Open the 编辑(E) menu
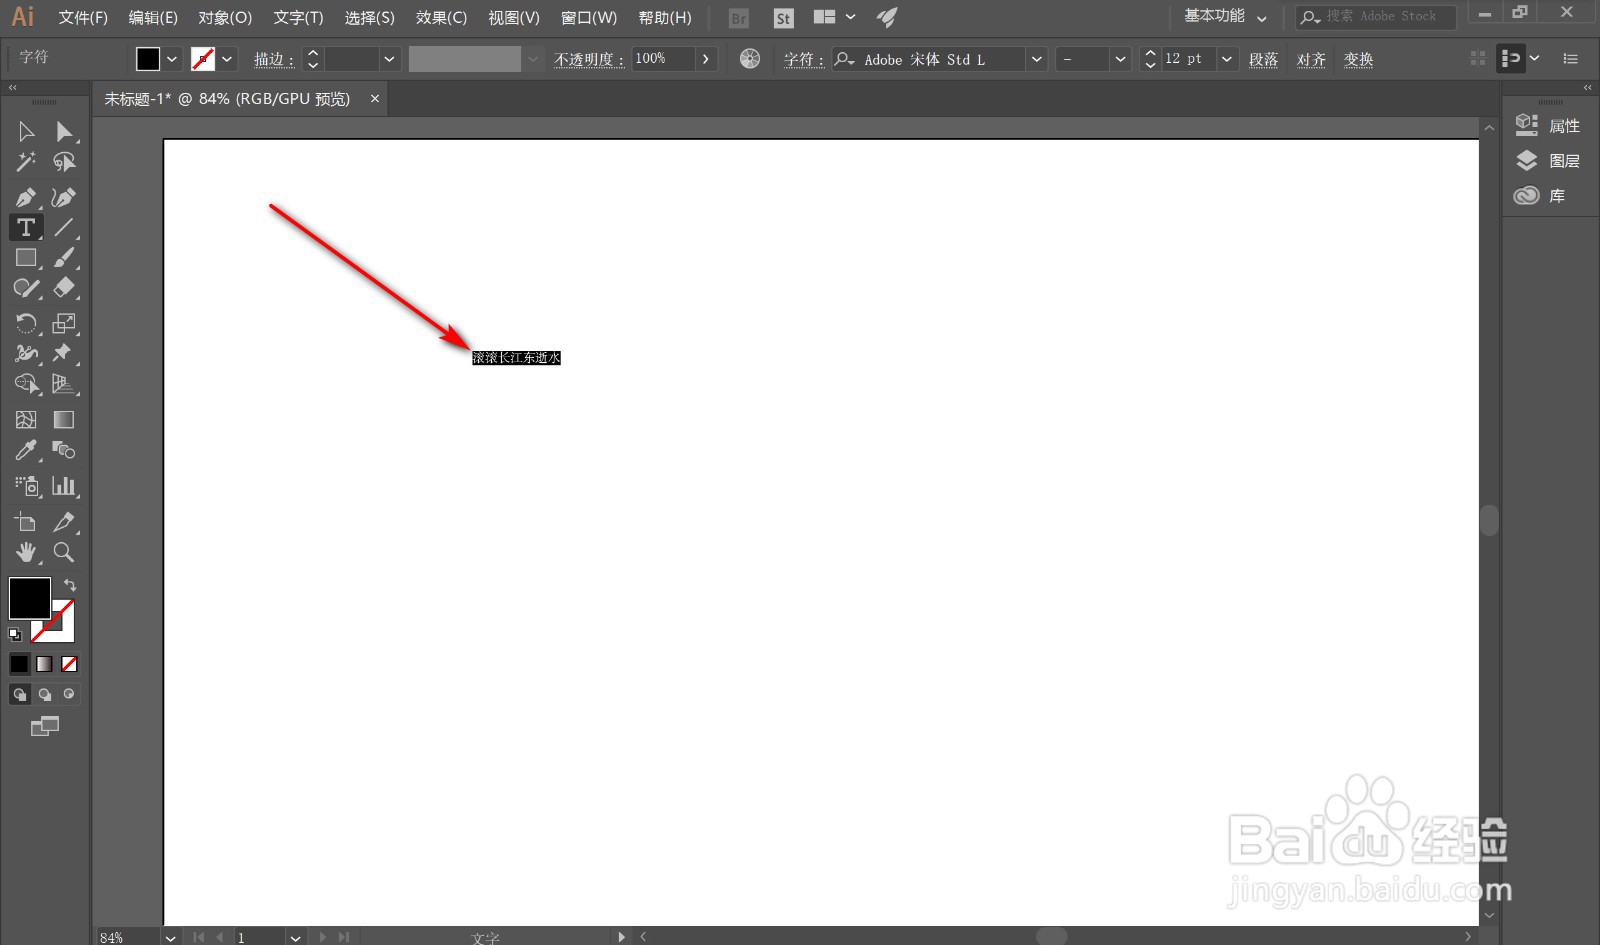The width and height of the screenshot is (1600, 945). click(x=153, y=18)
